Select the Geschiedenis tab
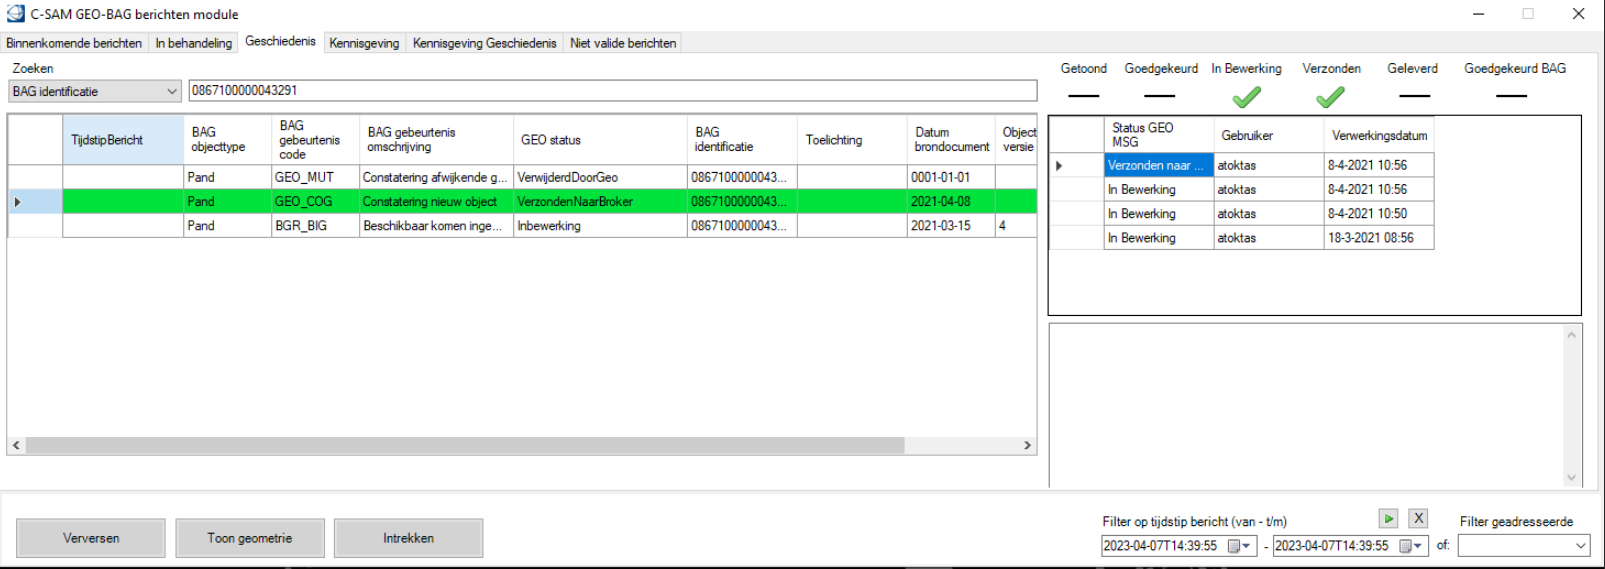1605x569 pixels. 280,41
